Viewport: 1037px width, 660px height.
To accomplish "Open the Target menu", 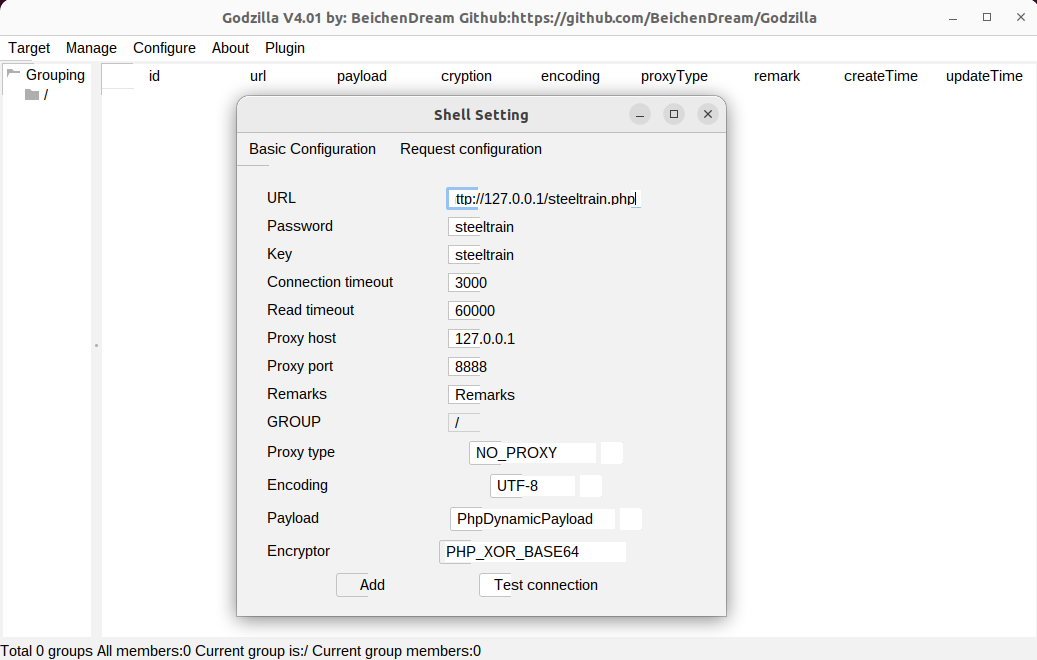I will coord(29,48).
